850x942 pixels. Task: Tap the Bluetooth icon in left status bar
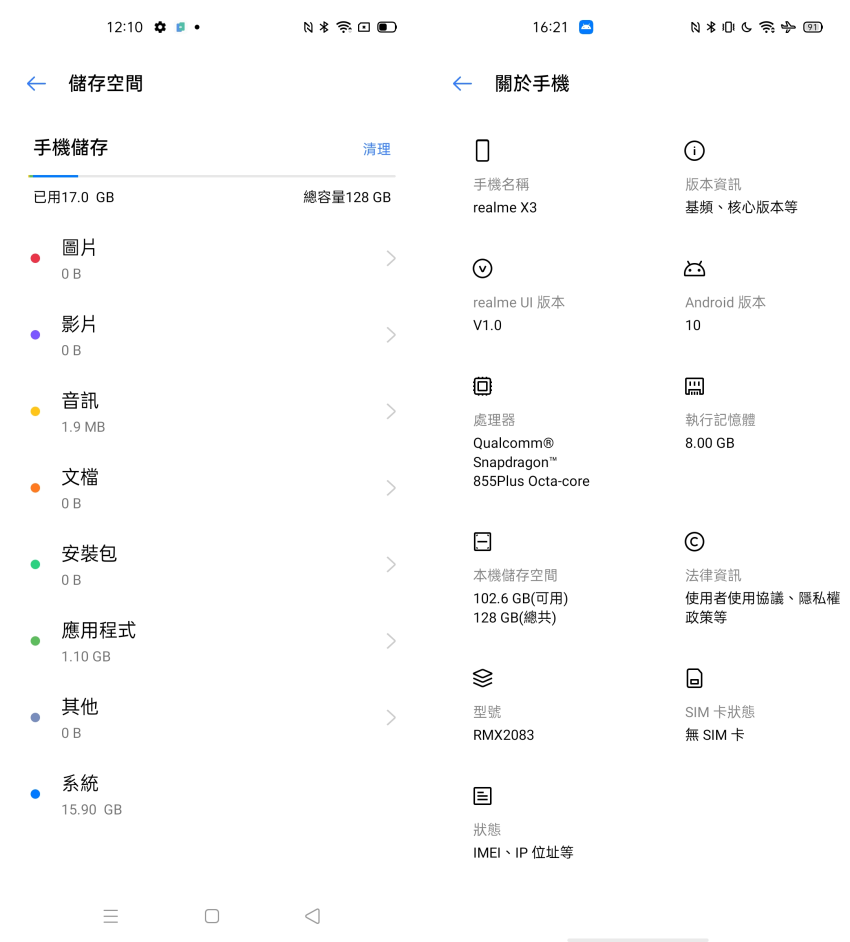click(324, 27)
